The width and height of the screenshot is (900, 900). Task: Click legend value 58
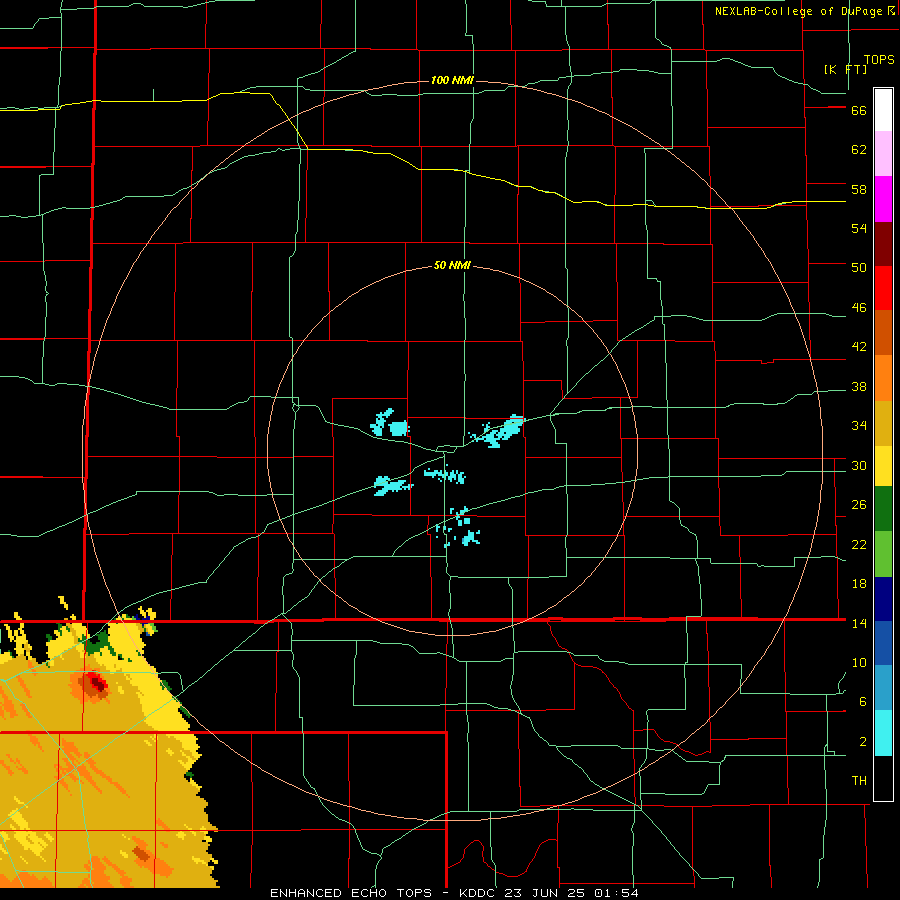click(x=859, y=189)
